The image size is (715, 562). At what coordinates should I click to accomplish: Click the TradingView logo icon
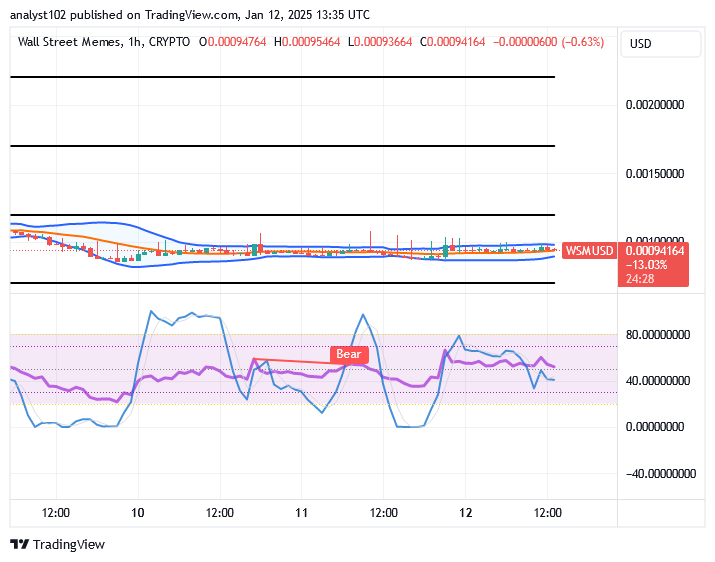[20, 544]
